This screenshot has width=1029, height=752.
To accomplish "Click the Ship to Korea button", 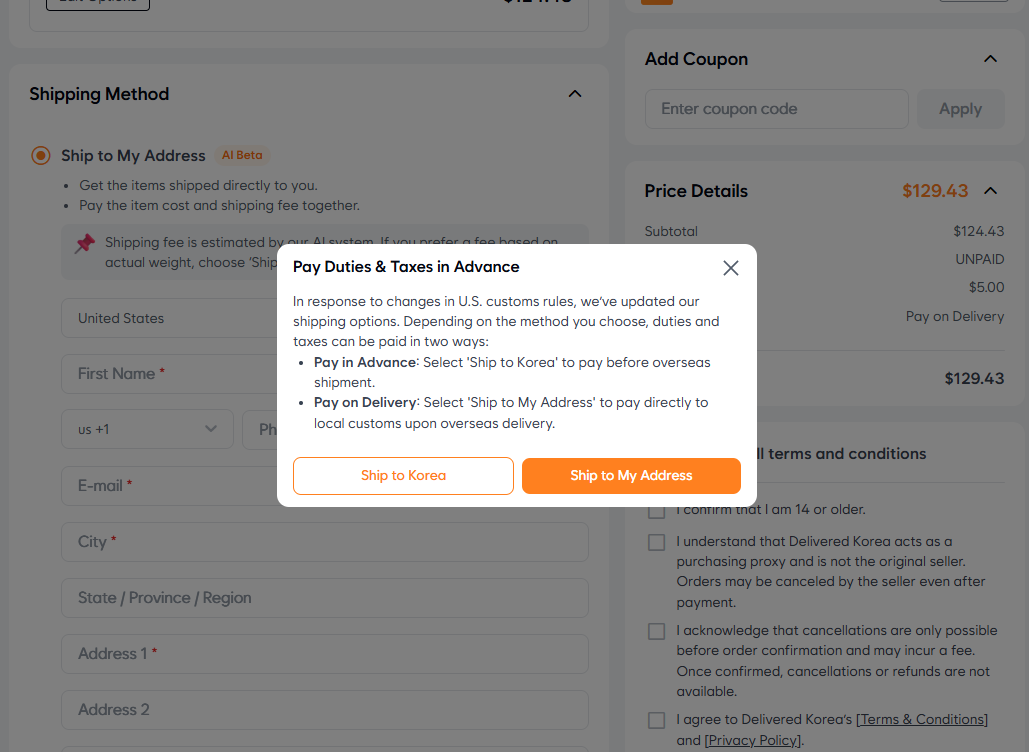I will pos(403,476).
